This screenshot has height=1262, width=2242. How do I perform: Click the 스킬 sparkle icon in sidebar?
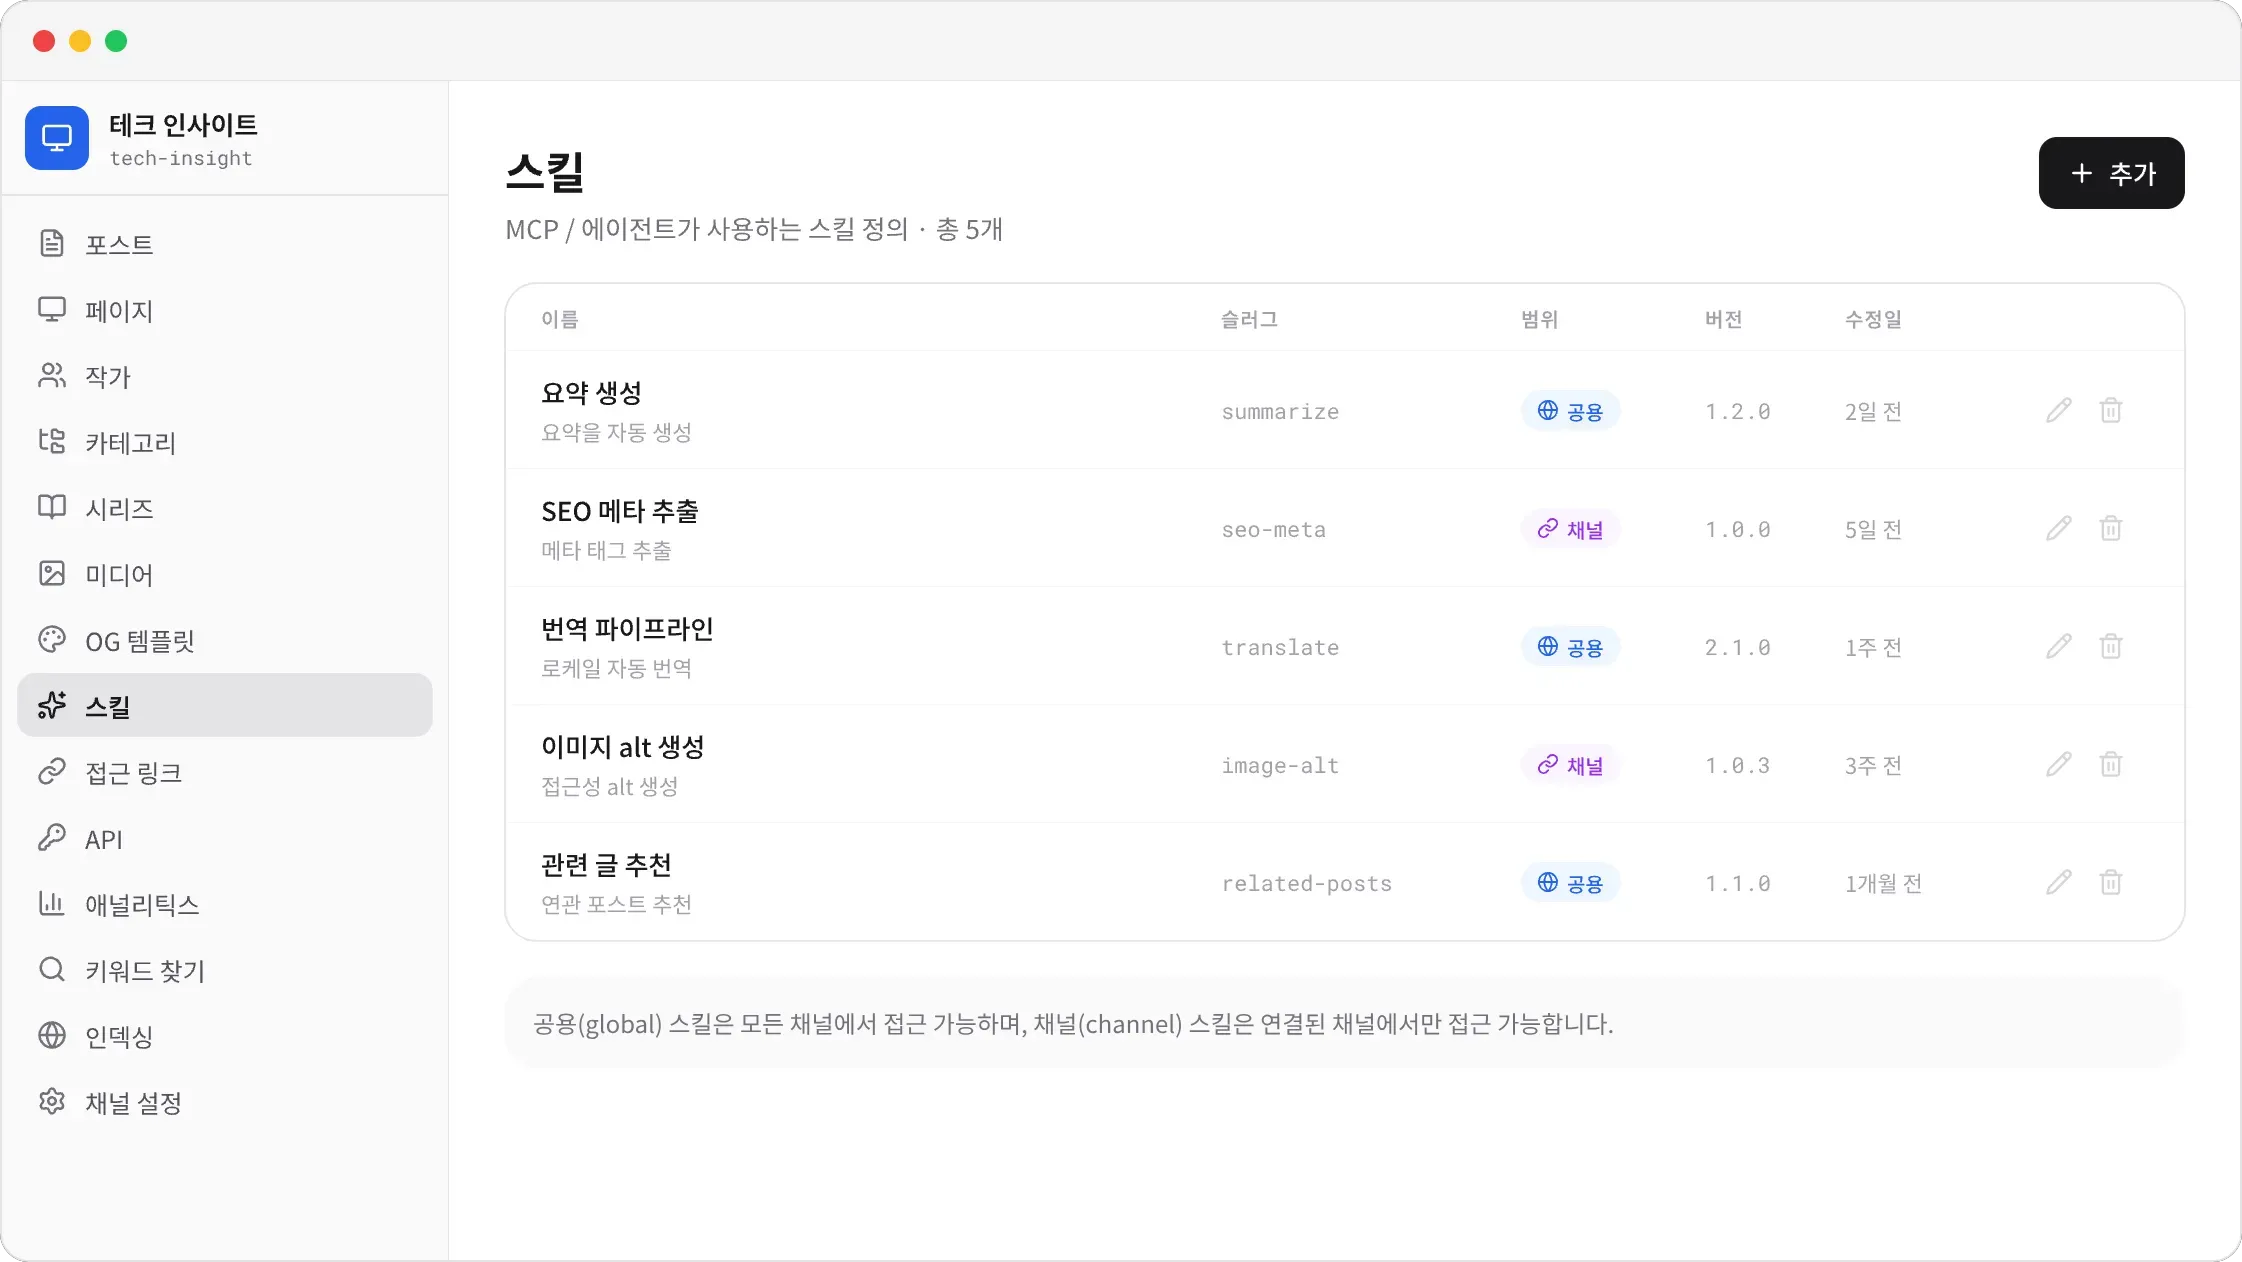[x=52, y=705]
